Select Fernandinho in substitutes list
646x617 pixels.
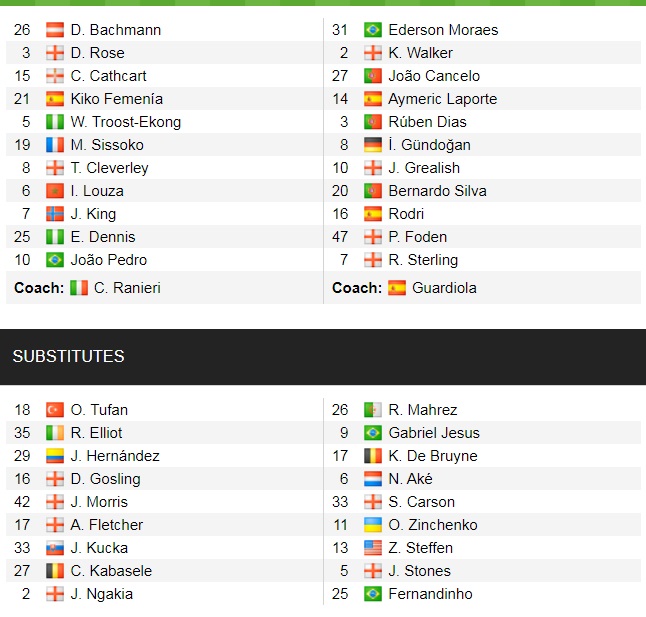pos(430,594)
